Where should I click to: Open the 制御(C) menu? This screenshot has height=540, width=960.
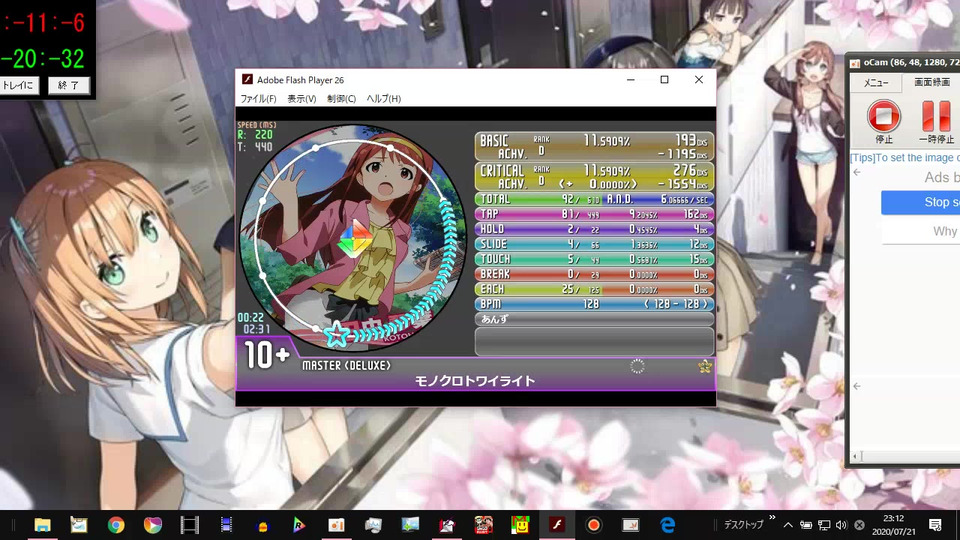click(x=342, y=99)
